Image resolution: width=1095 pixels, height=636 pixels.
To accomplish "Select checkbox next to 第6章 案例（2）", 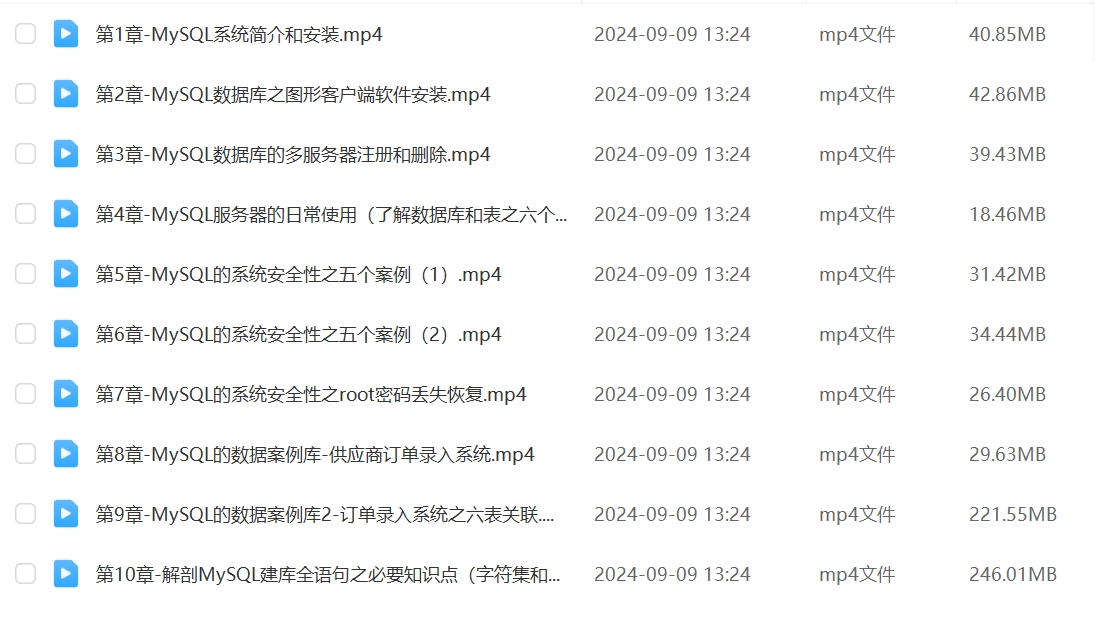I will tap(26, 334).
